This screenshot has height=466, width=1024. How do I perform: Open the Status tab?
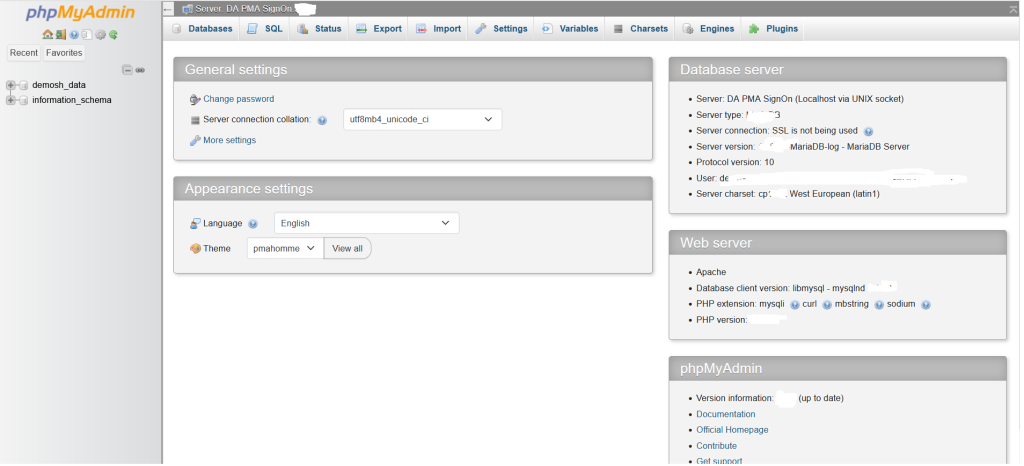[x=319, y=29]
